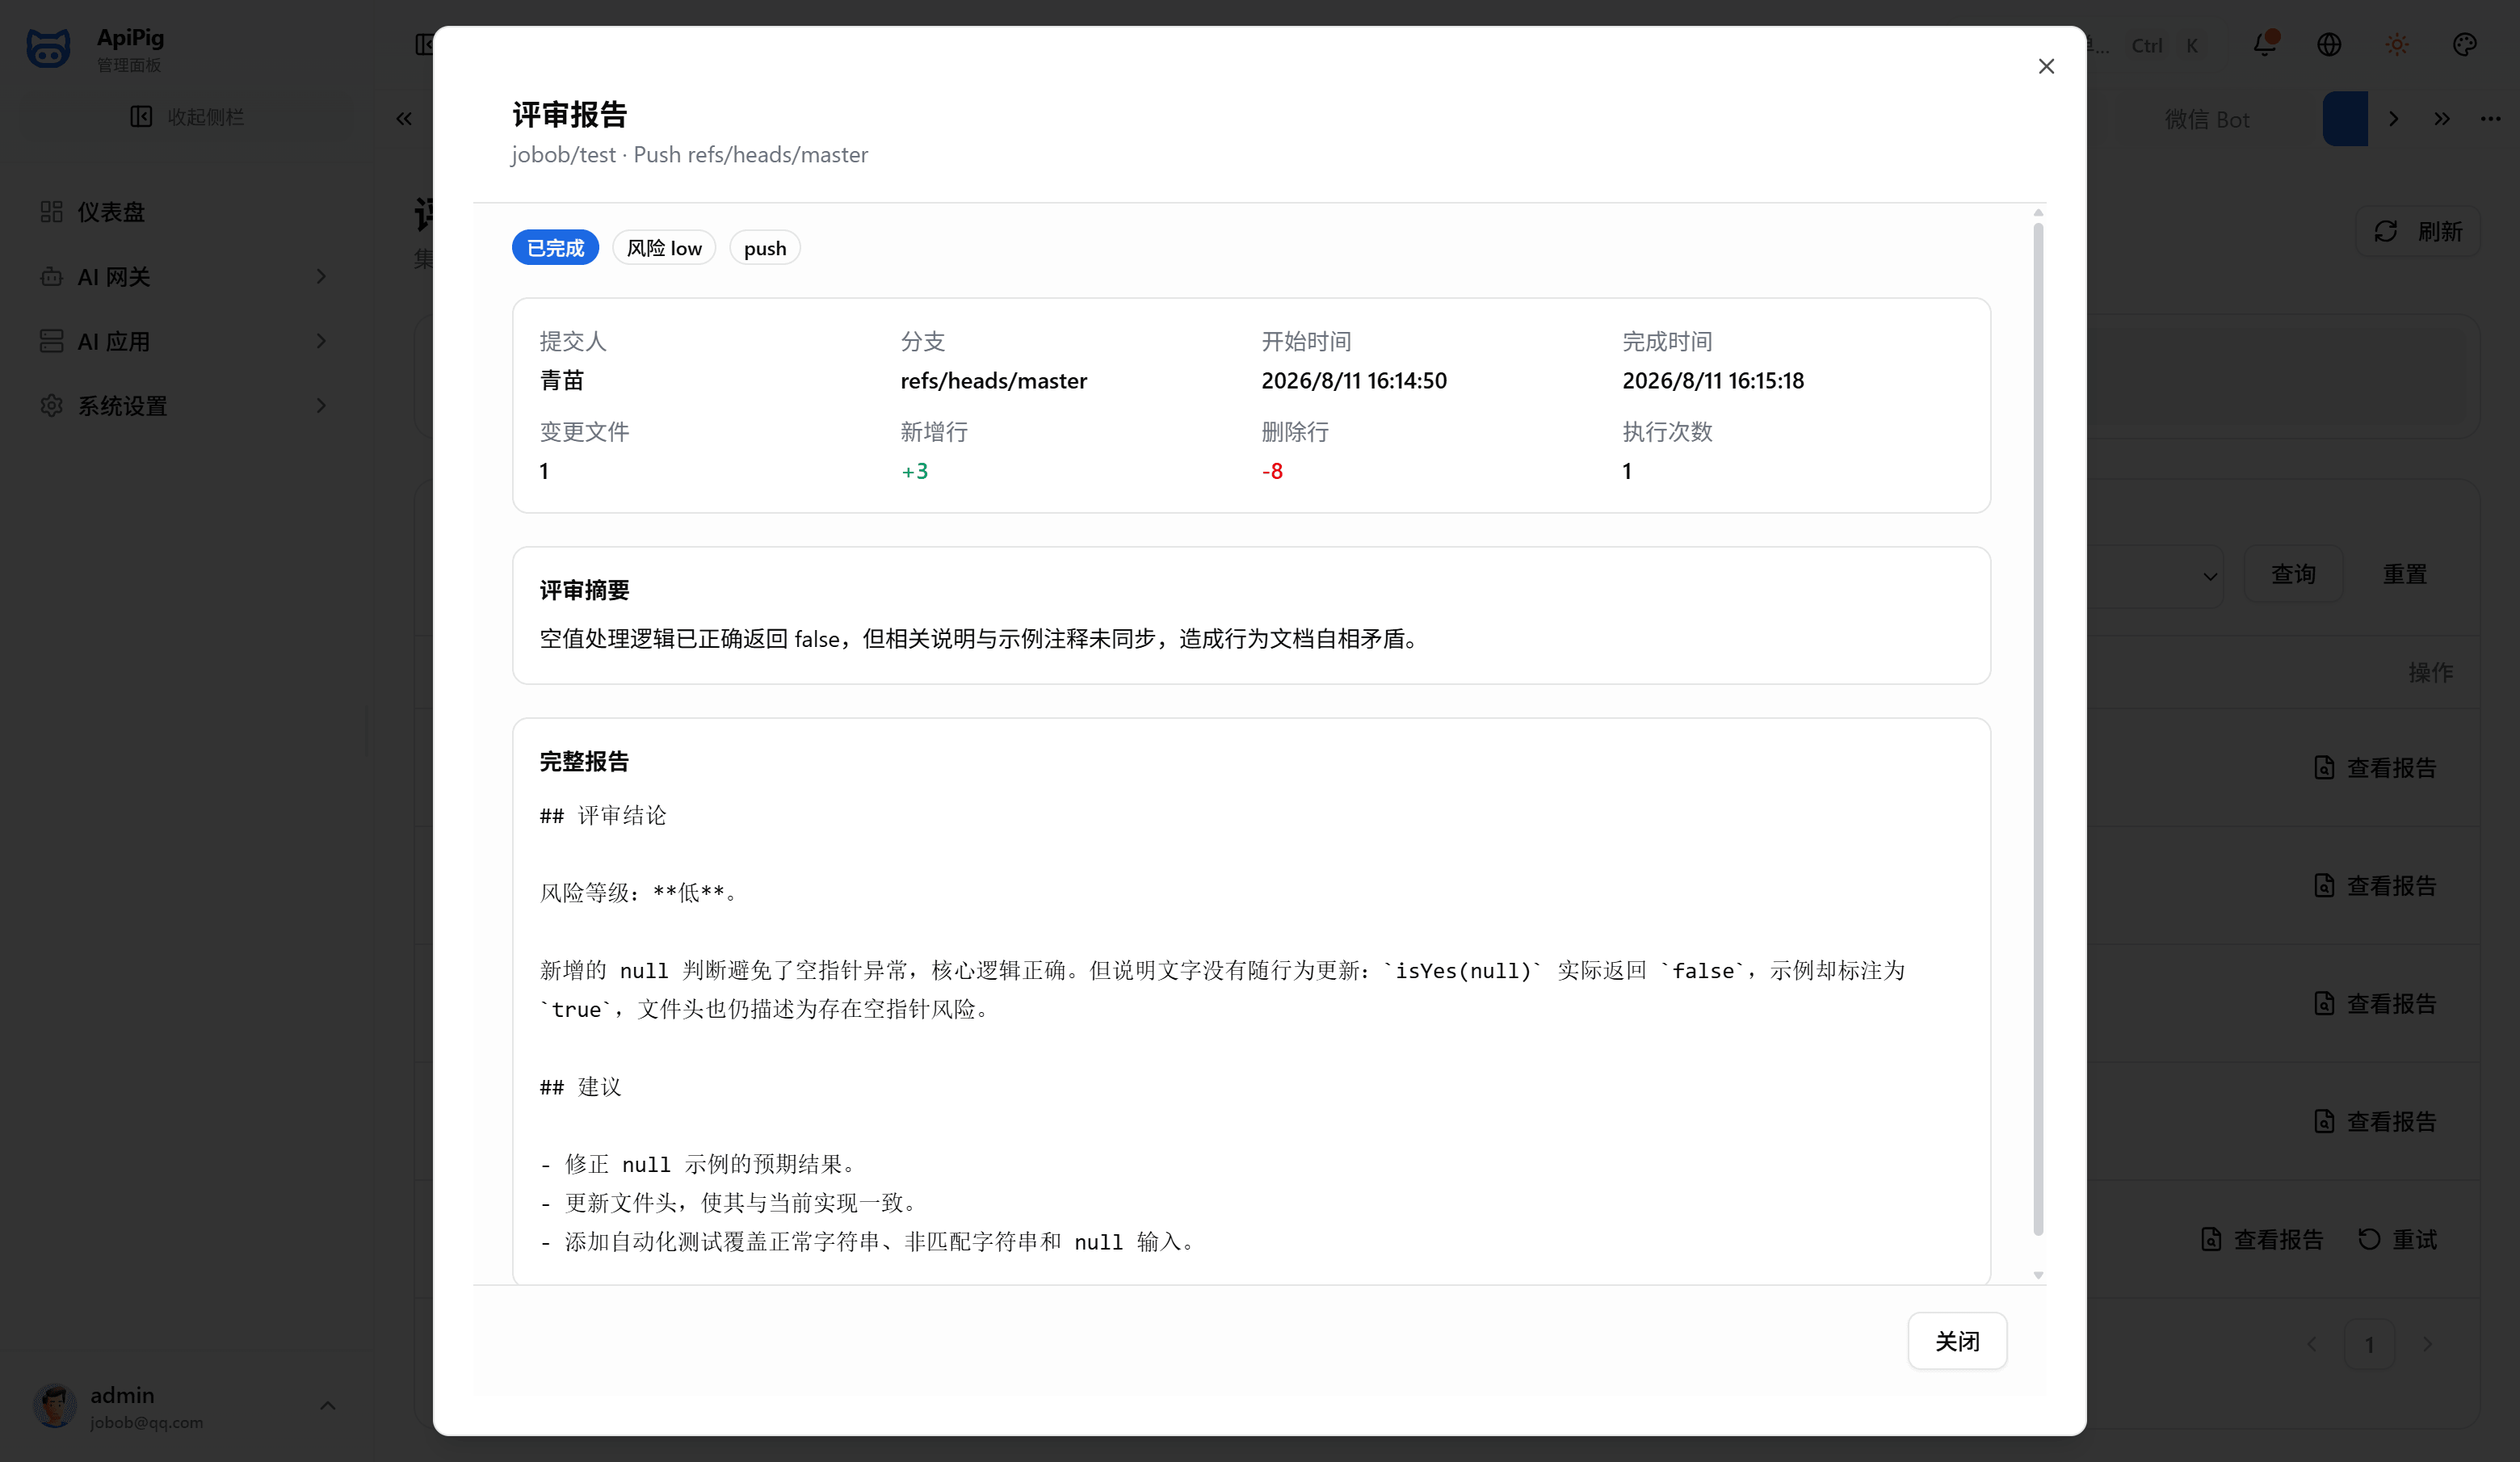
Task: Click the submitter name 青苗
Action: pos(561,380)
